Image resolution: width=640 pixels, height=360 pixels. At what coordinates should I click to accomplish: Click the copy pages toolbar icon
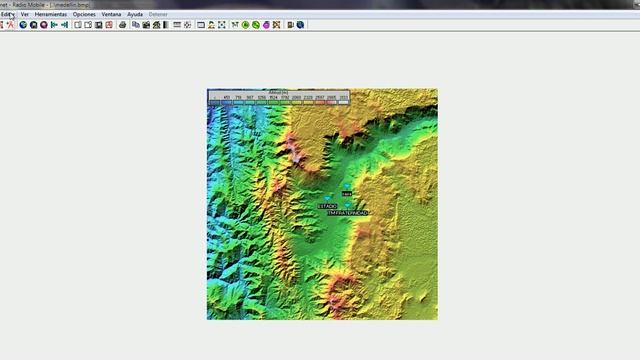pos(136,25)
